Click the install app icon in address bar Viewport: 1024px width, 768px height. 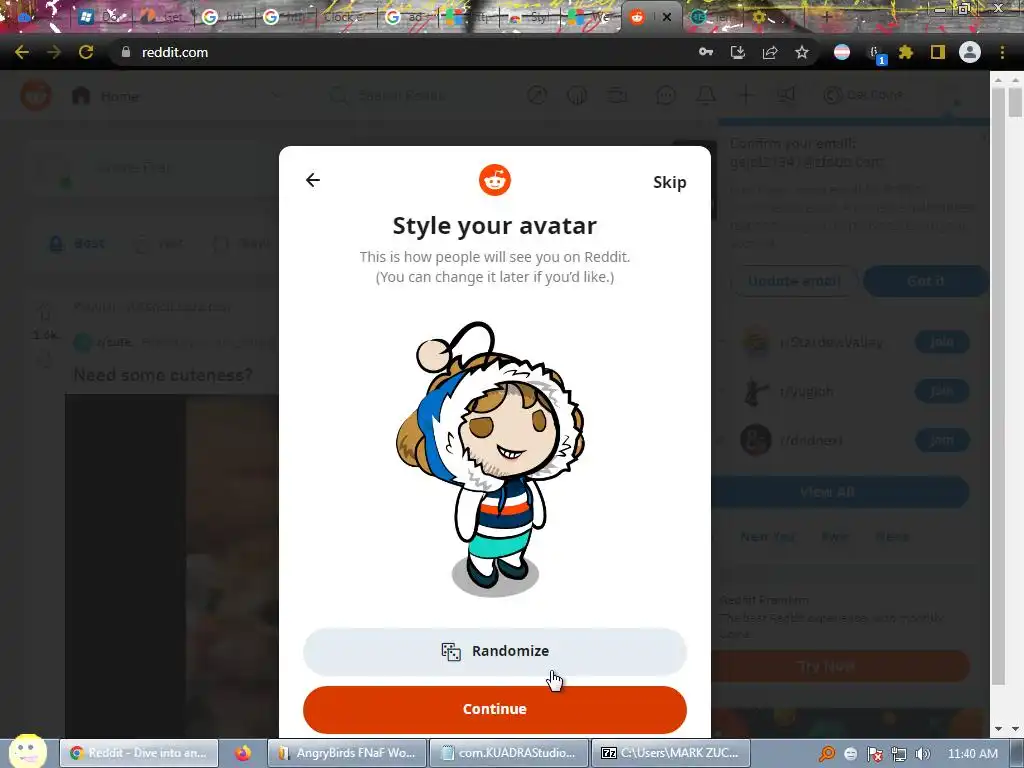[738, 52]
